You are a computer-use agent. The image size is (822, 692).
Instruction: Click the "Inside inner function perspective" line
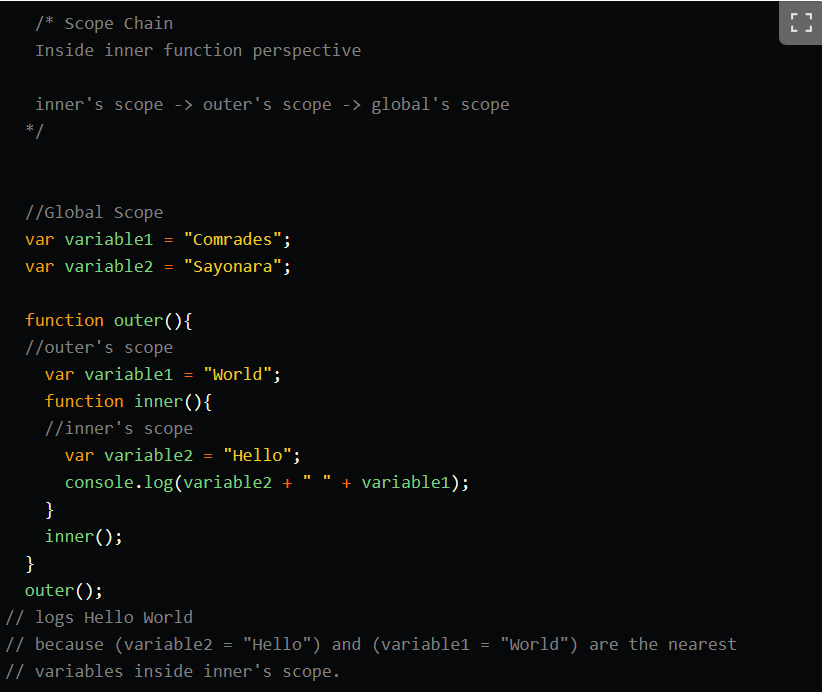(198, 50)
